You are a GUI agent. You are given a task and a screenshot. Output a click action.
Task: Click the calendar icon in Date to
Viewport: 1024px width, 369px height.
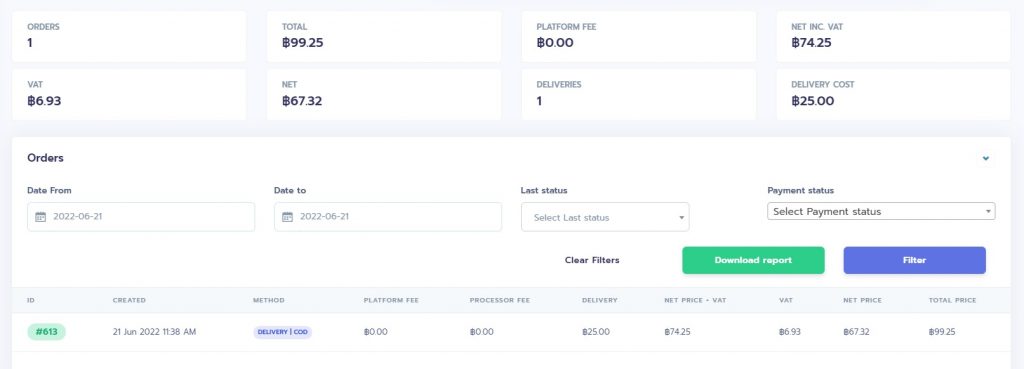click(287, 217)
